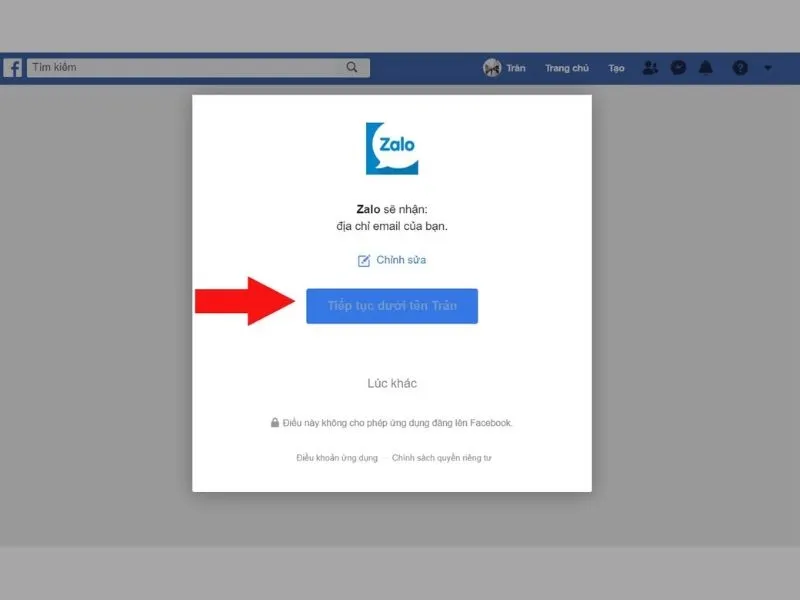Click text "địa chỉ email của bạn."
This screenshot has height=600, width=800.
(x=392, y=226)
